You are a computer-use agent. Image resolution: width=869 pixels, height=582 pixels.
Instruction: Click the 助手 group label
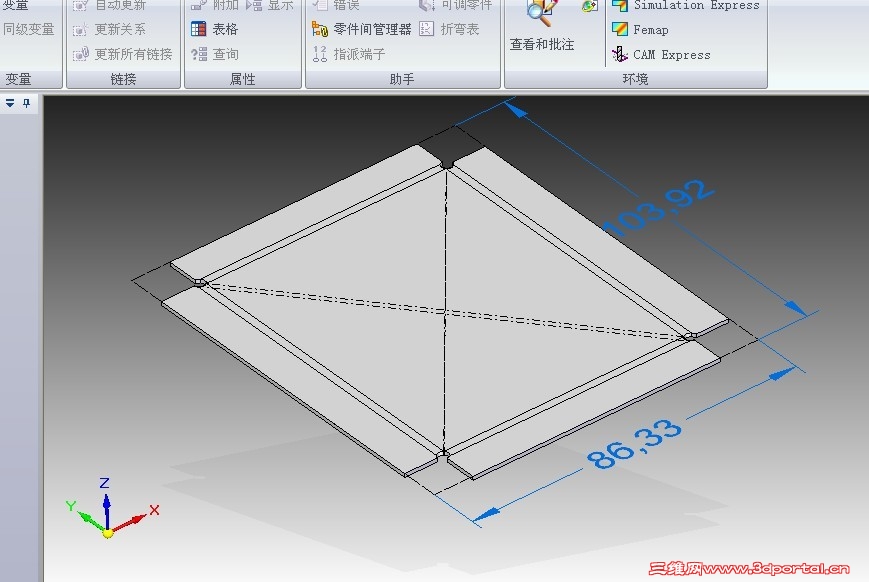(x=402, y=79)
